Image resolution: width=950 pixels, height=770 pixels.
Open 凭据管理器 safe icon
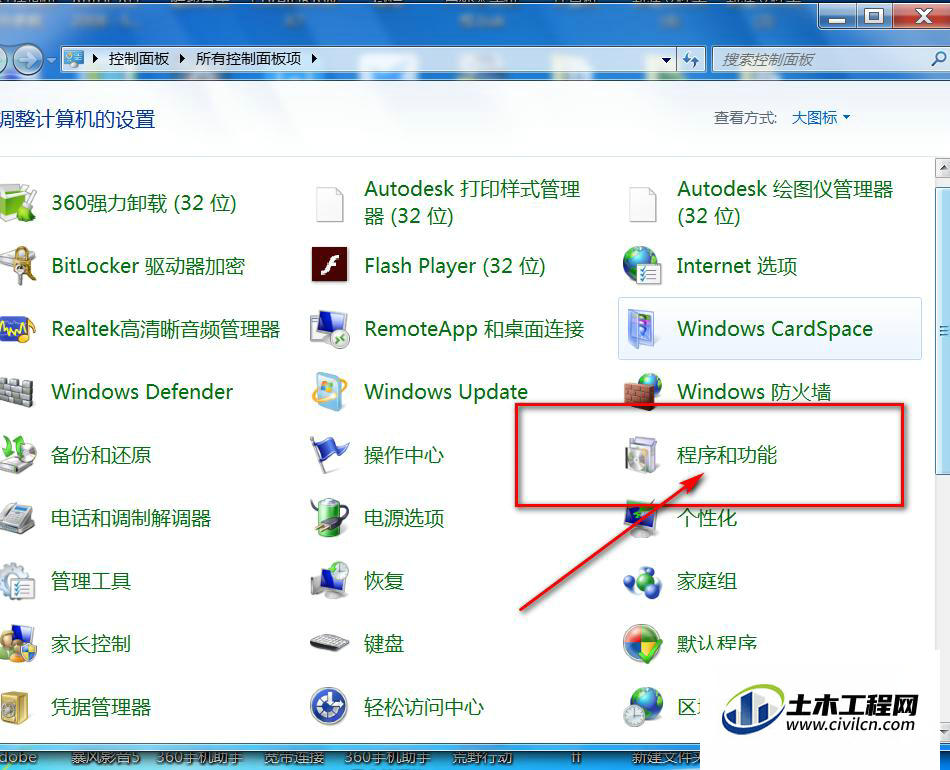(x=16, y=707)
